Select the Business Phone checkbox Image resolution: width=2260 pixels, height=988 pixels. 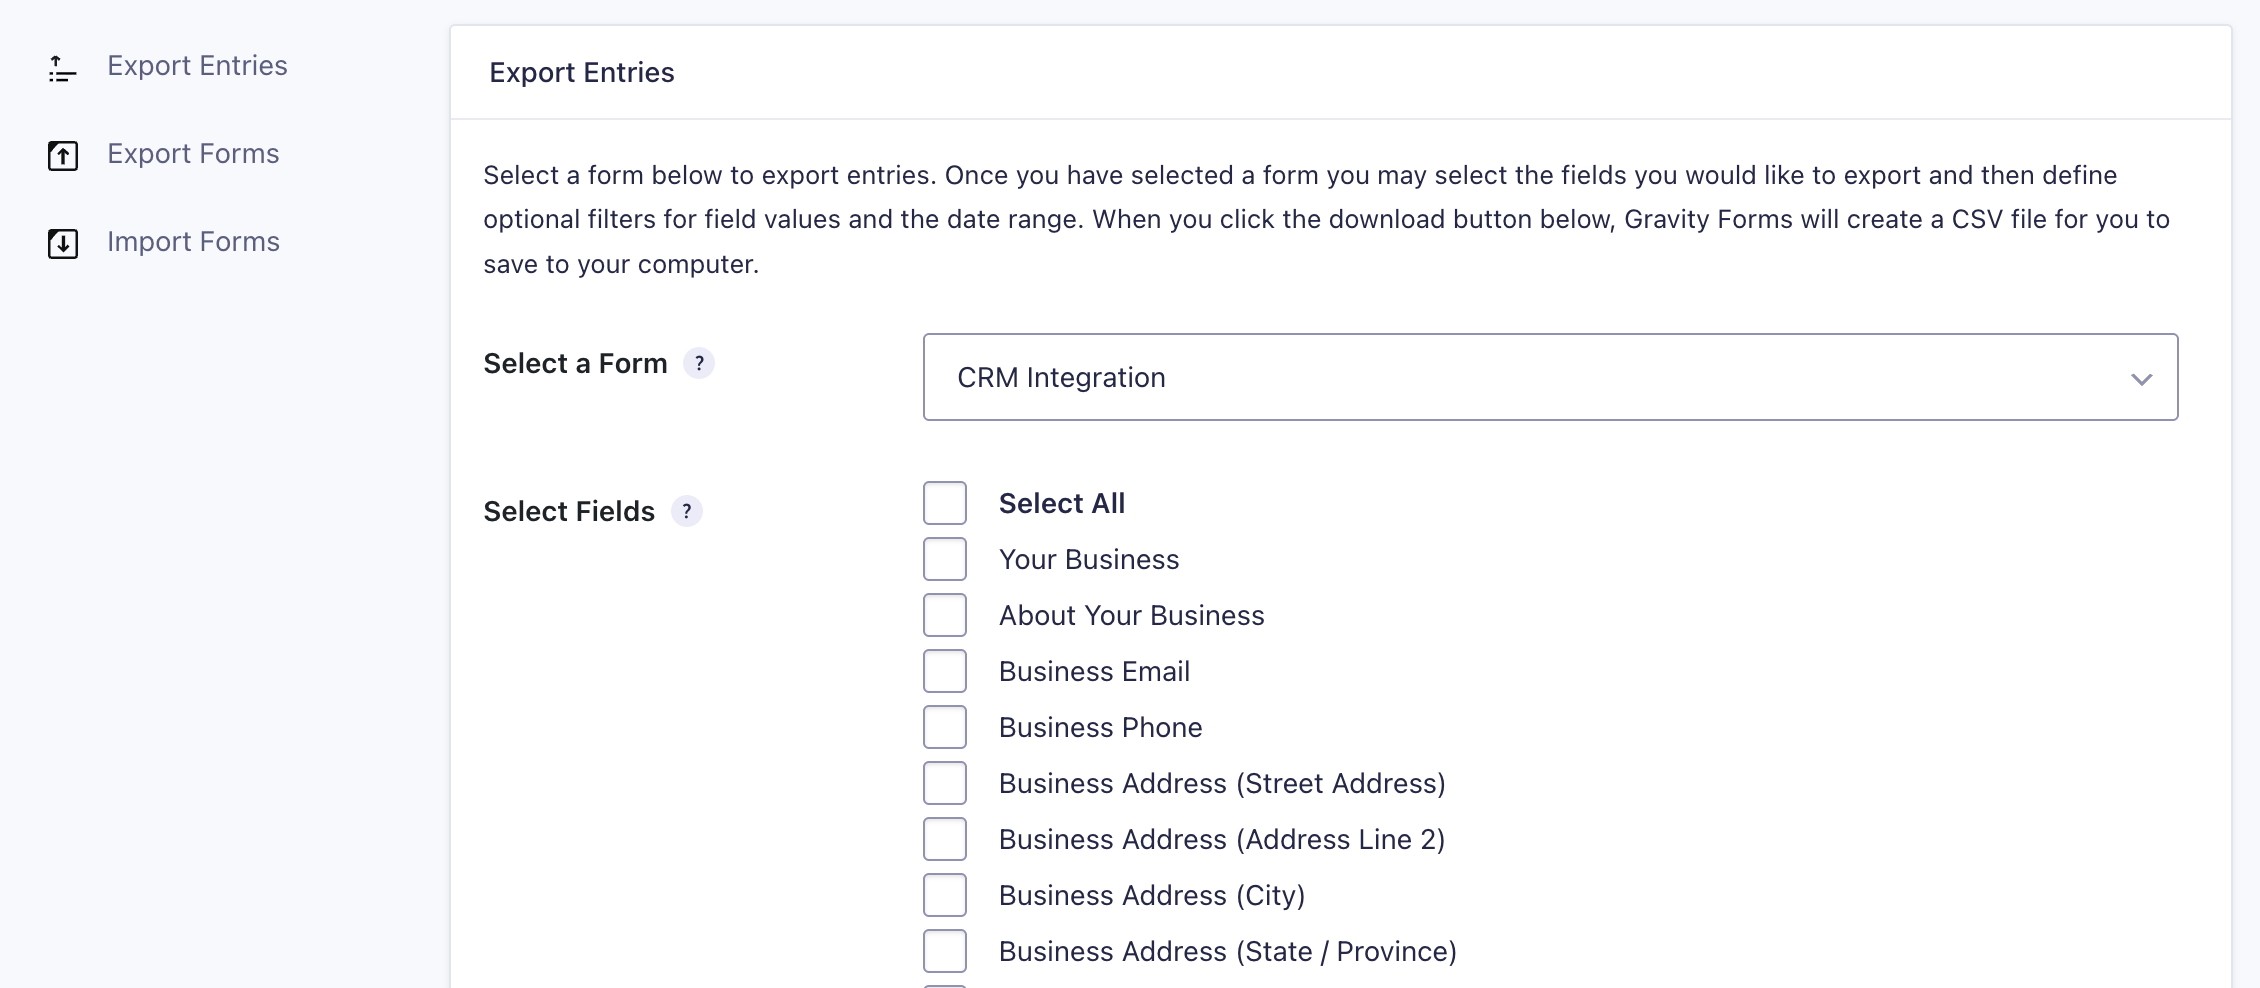pos(945,727)
